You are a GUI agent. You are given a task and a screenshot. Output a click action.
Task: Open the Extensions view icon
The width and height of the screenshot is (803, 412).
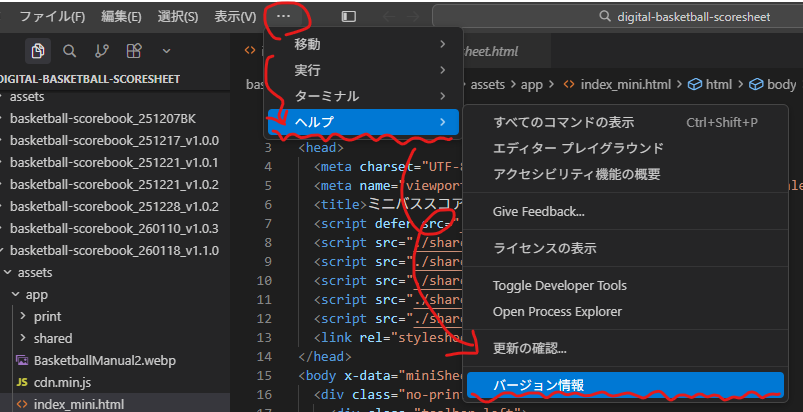coord(134,51)
